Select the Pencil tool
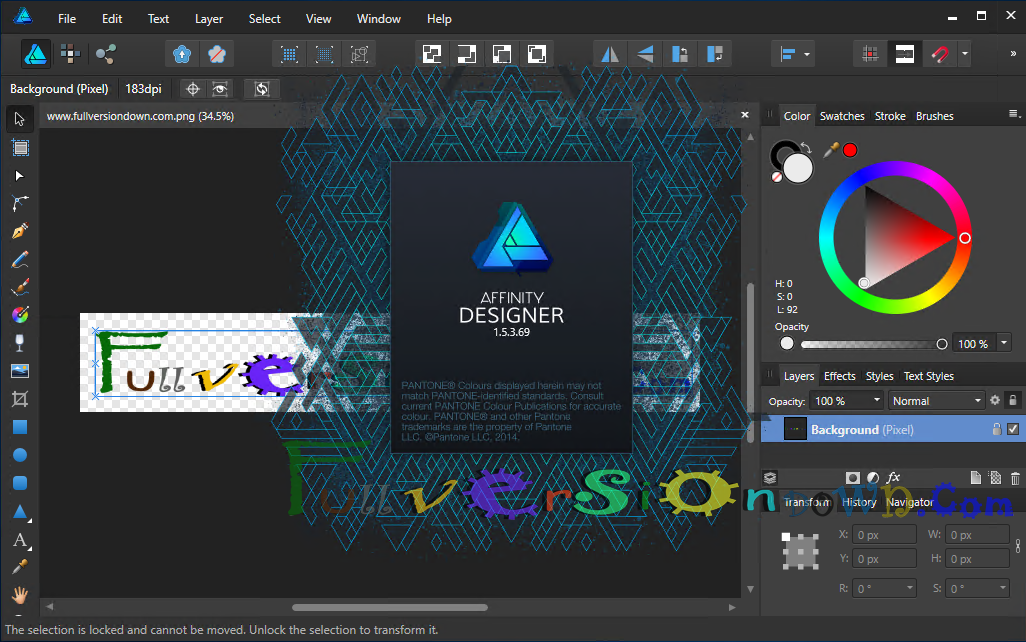 click(x=20, y=260)
